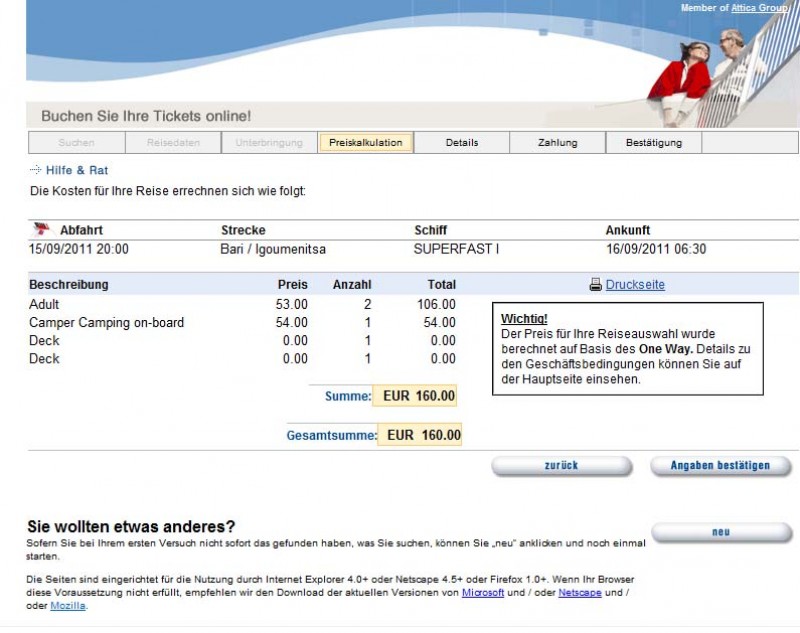This screenshot has width=800, height=633.
Task: Open the Hilfe & Rat help link
Action: pos(77,171)
